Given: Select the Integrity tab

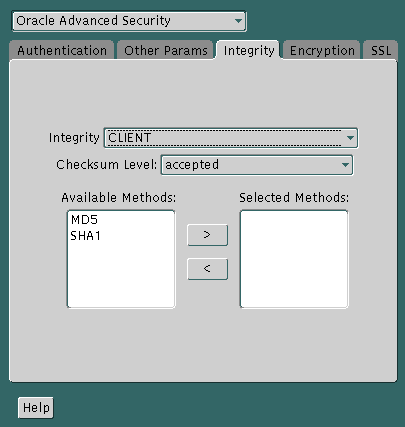Looking at the screenshot, I should click(x=249, y=50).
